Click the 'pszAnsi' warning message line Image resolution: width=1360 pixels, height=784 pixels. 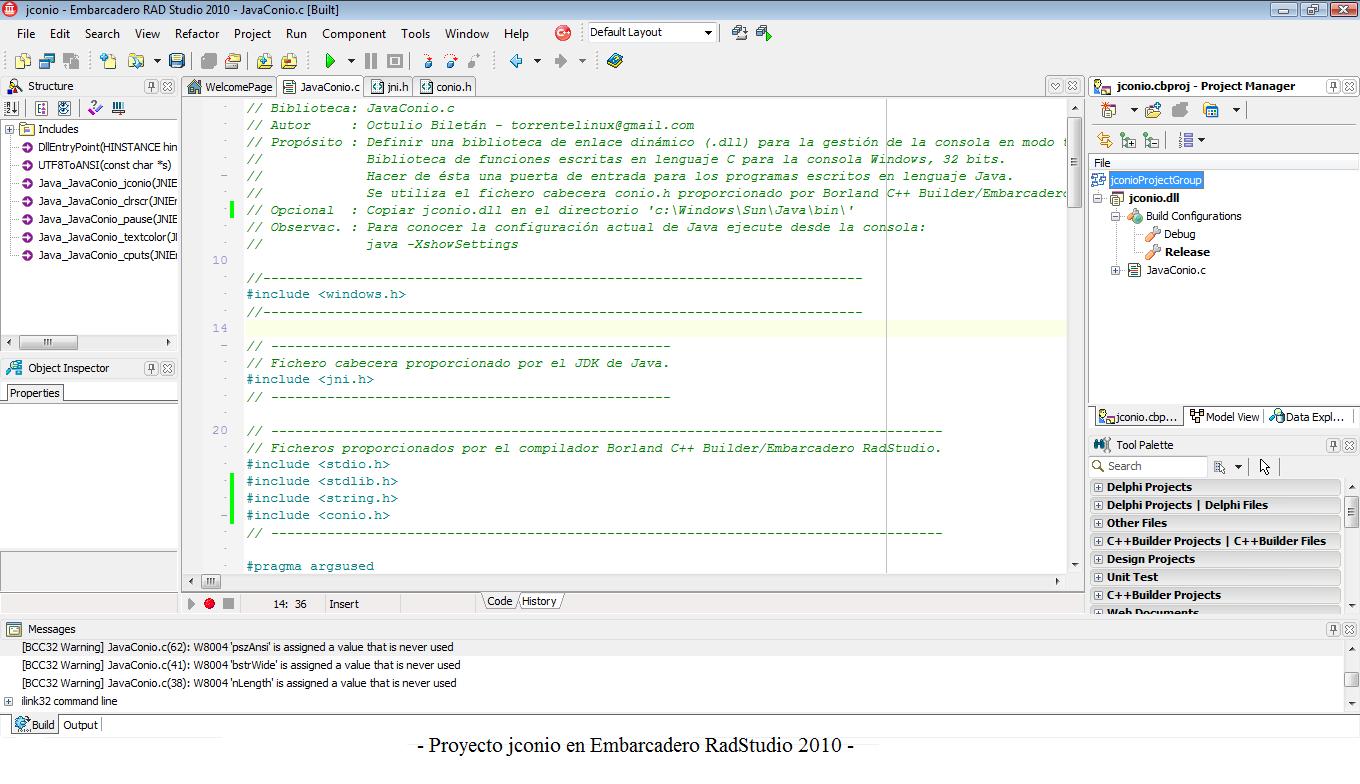(237, 647)
